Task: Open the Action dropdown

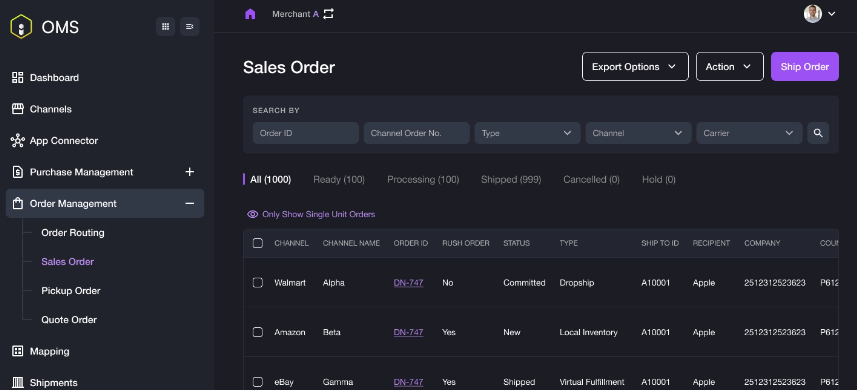Action: [x=730, y=67]
